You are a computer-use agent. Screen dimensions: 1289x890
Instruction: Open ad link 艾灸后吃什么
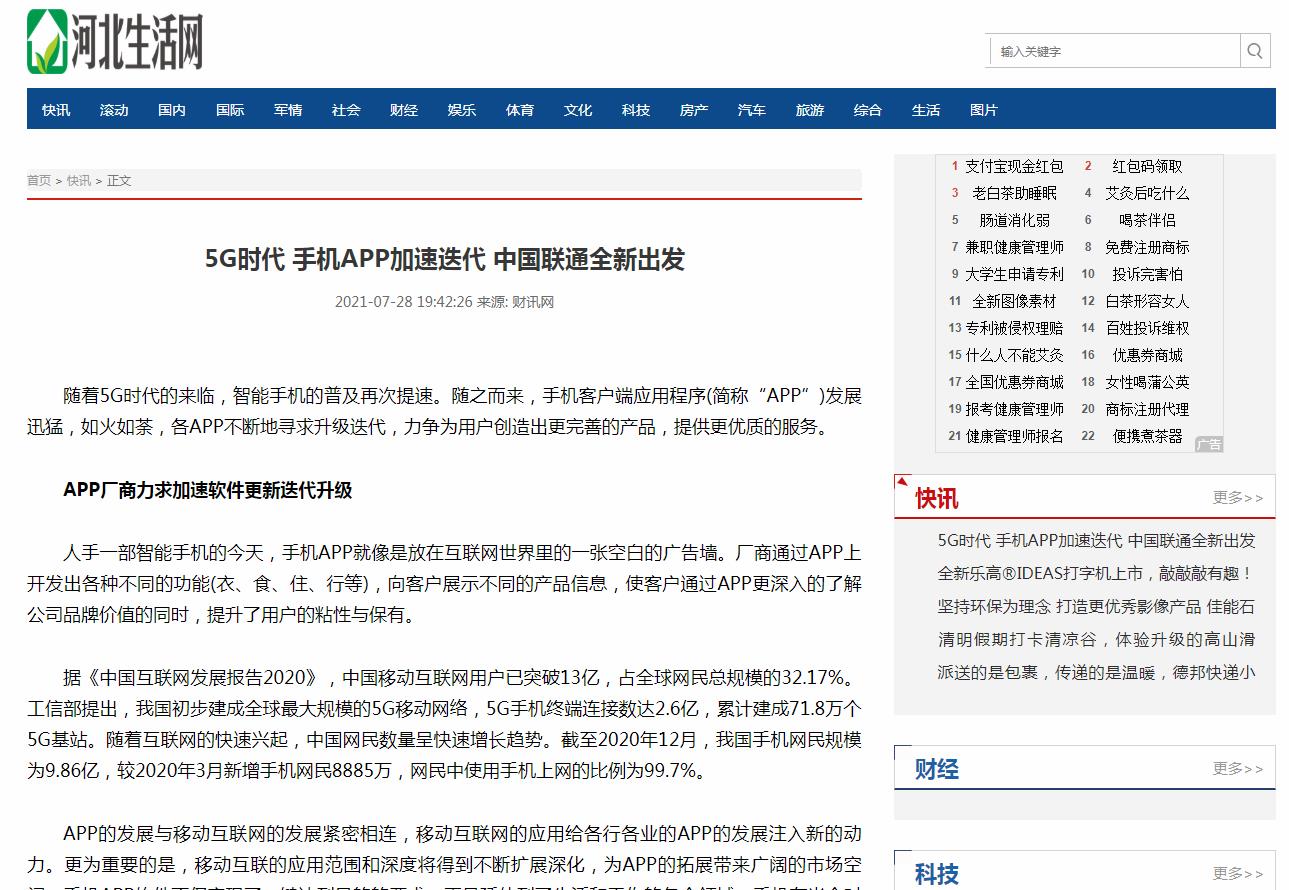[1147, 193]
